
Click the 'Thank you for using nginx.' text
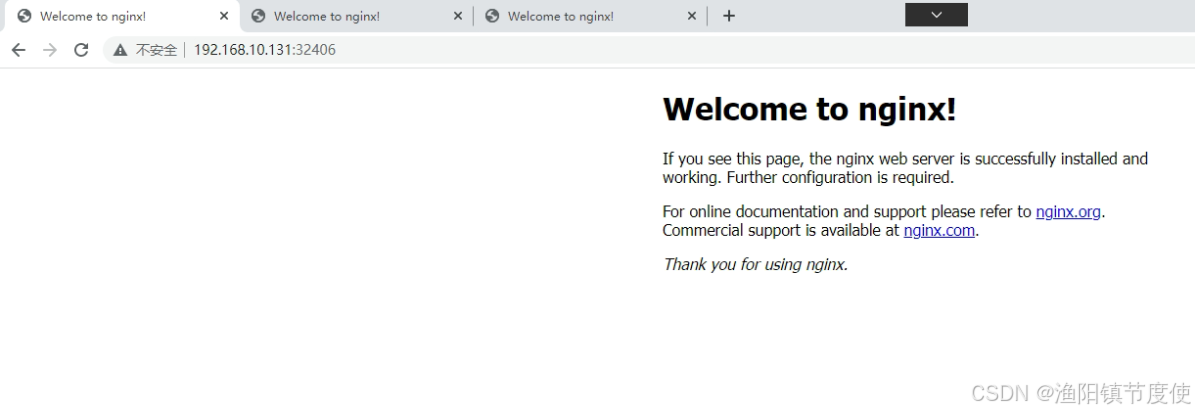click(x=755, y=264)
